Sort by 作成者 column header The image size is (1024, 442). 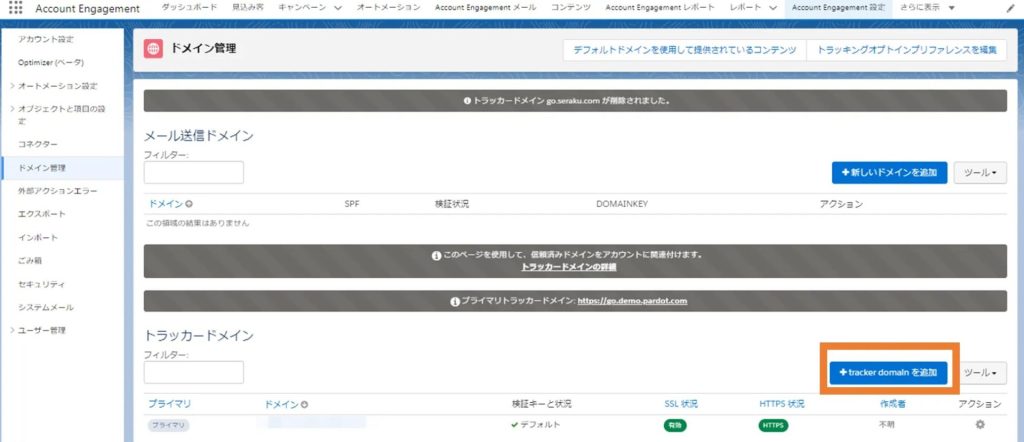(x=893, y=404)
